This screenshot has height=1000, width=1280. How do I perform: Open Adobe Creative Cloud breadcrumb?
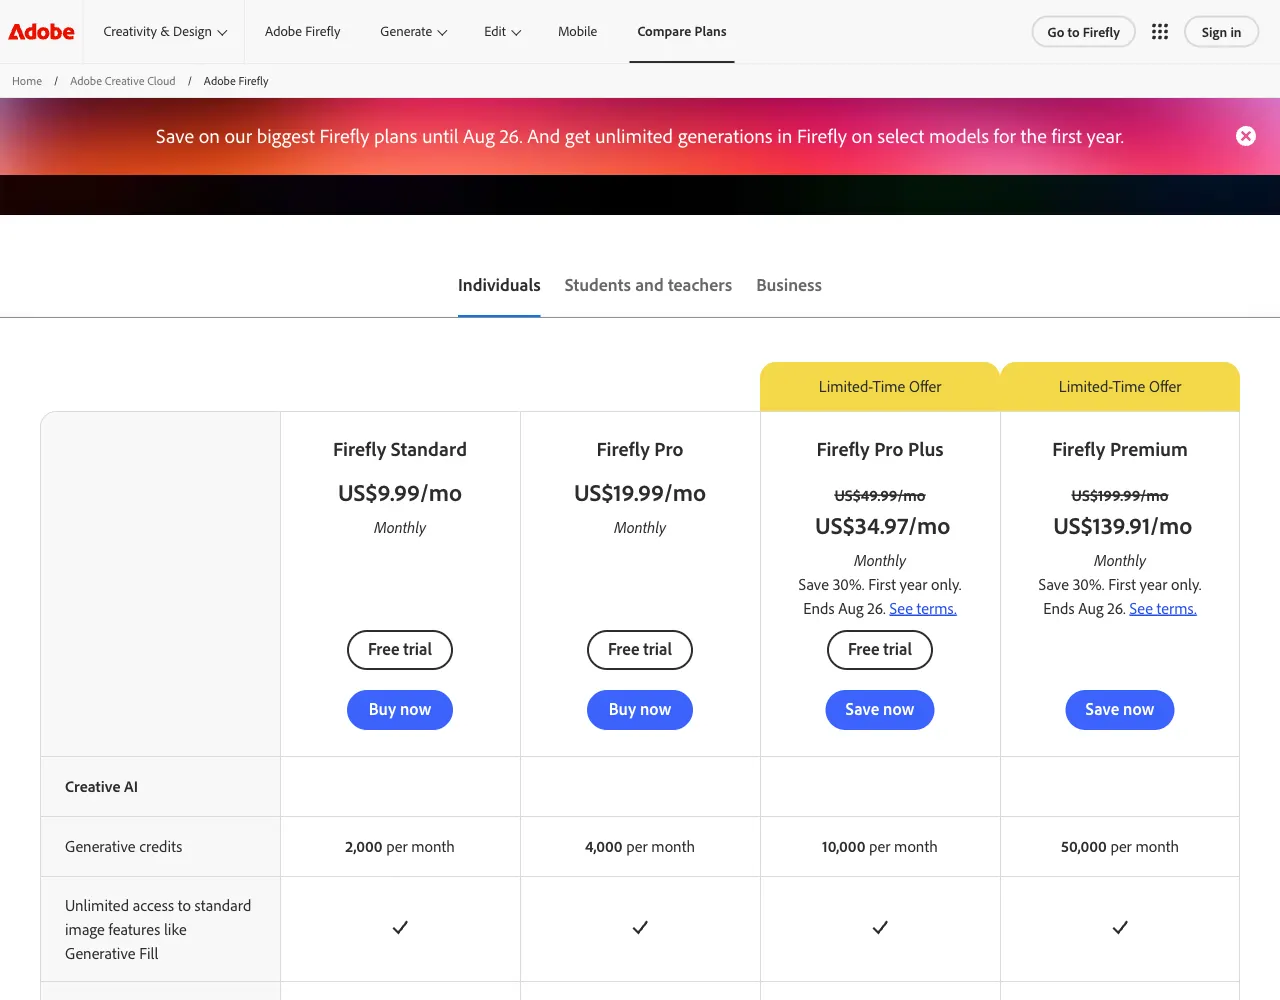coord(122,81)
